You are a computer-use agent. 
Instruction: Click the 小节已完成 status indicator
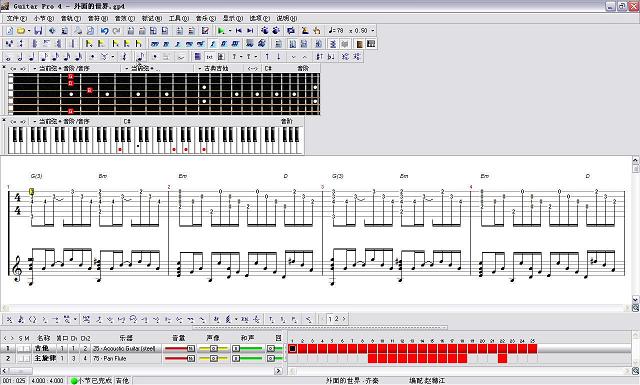pyautogui.click(x=91, y=381)
